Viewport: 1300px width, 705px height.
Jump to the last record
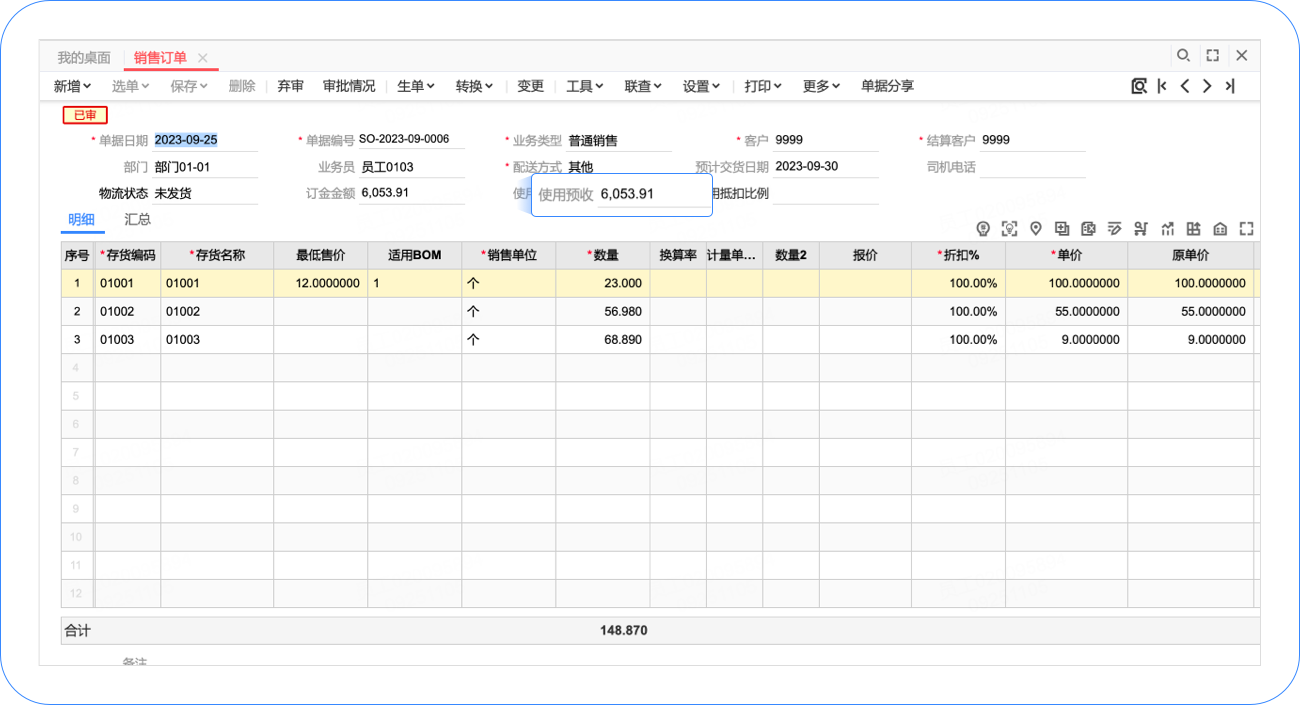[1230, 86]
